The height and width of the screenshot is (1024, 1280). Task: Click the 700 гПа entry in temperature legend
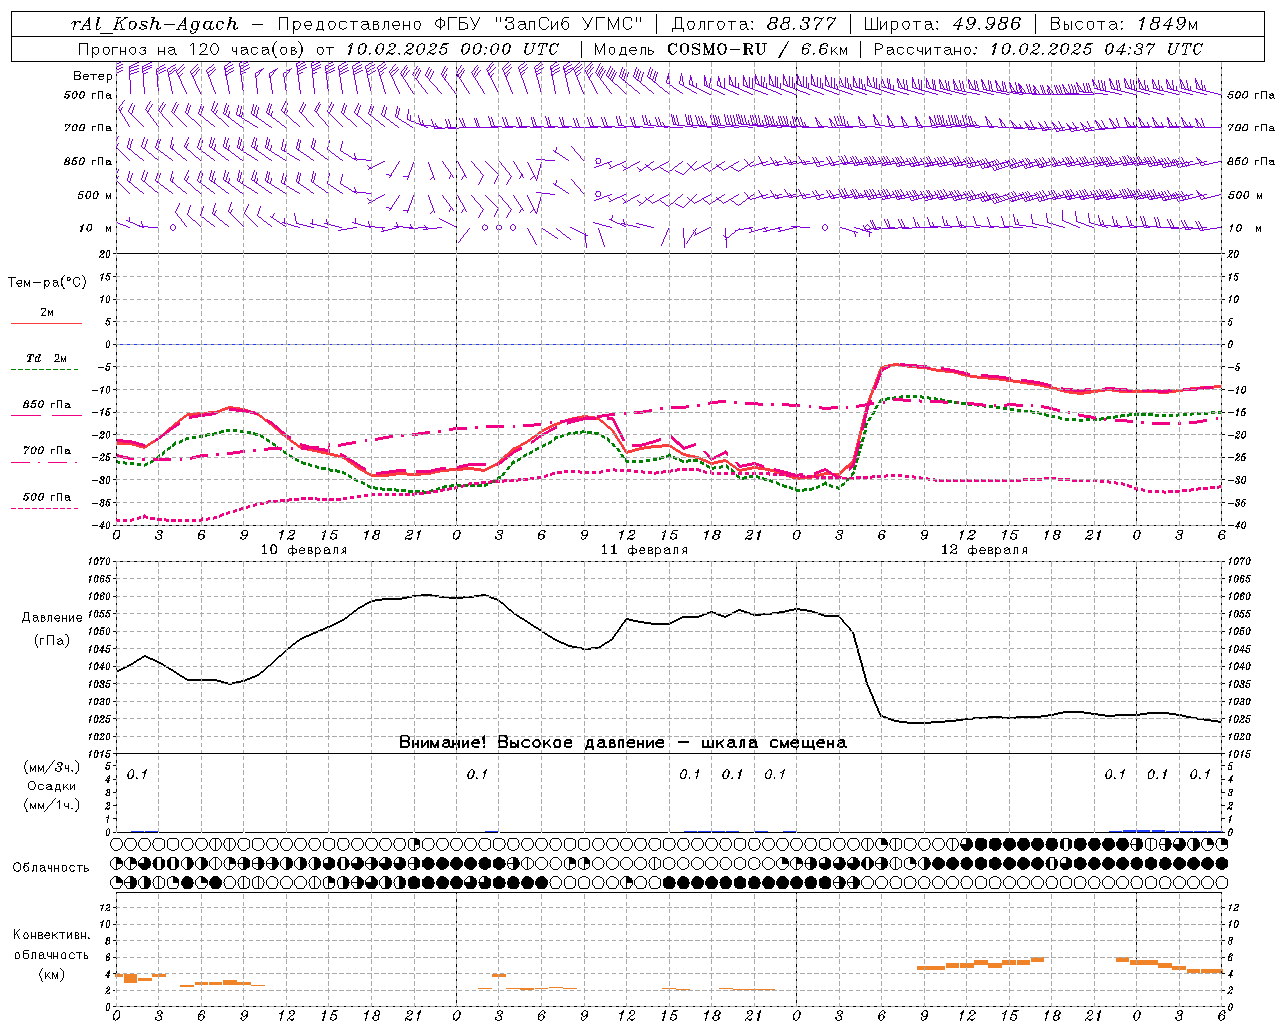click(x=47, y=451)
